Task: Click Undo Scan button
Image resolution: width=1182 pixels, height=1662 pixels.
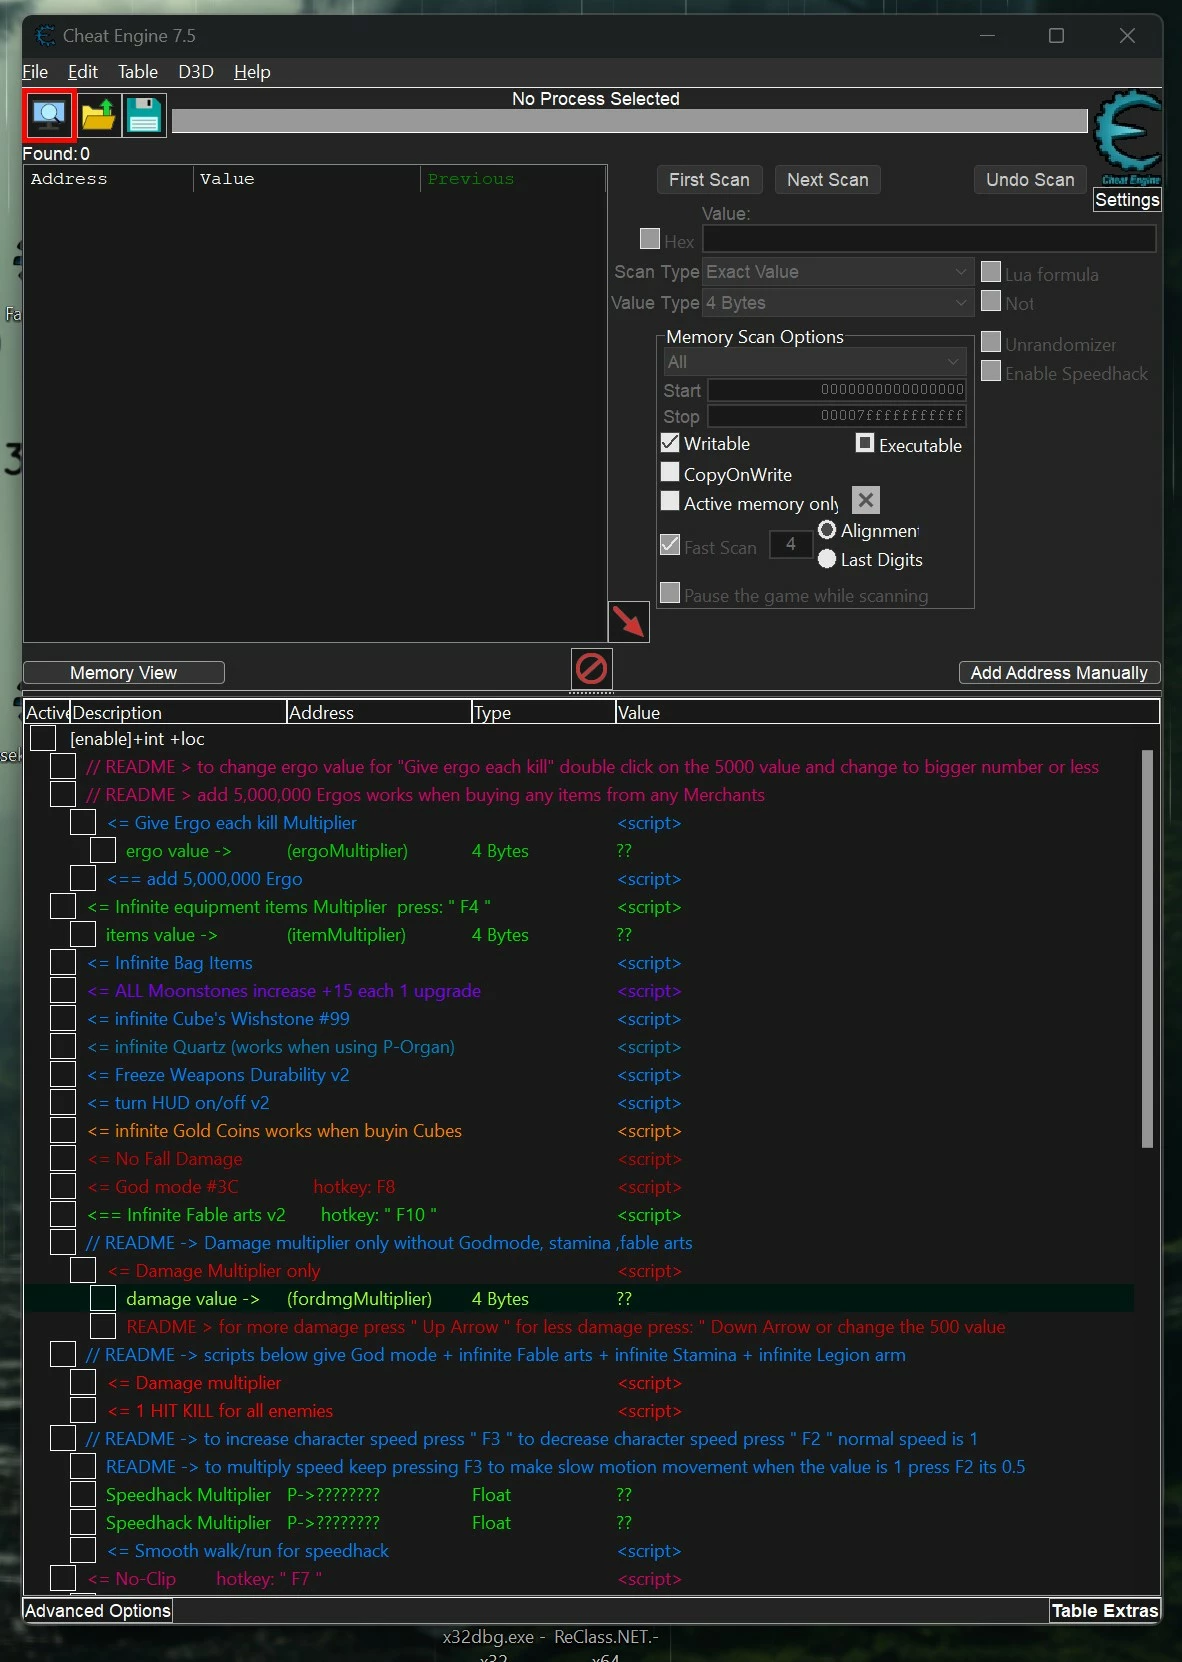Action: pos(1030,180)
